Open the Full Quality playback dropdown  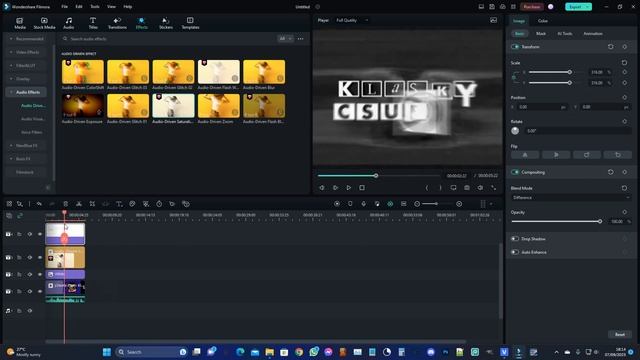point(352,20)
